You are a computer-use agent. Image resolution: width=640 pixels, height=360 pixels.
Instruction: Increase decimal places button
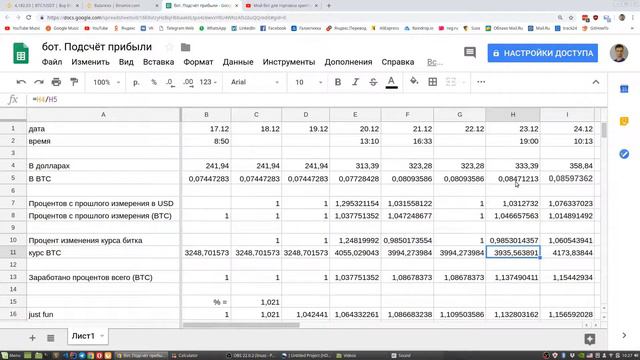(x=188, y=82)
